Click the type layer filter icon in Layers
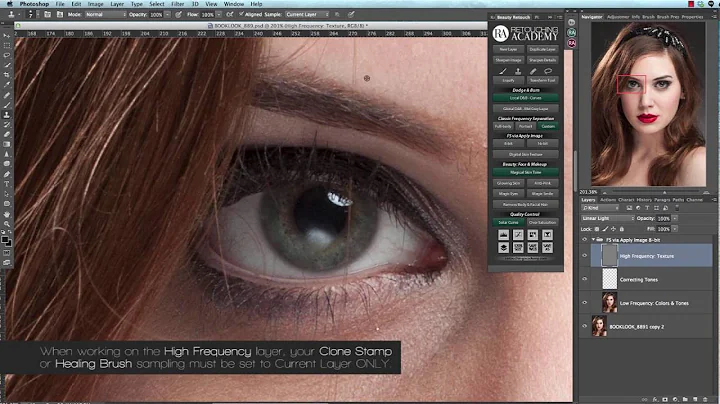 (x=647, y=208)
